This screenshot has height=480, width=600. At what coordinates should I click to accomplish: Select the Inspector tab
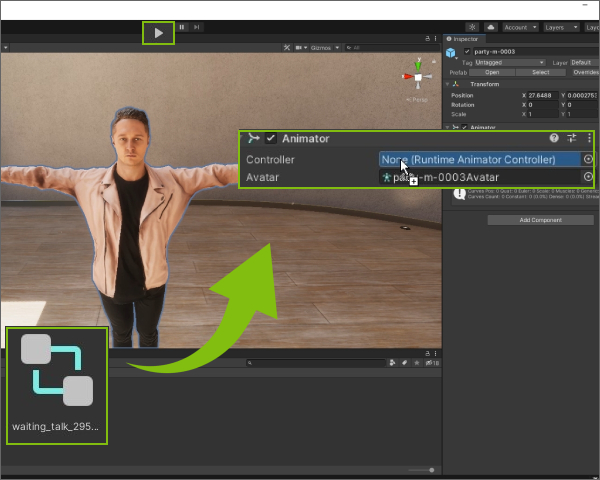pos(464,39)
